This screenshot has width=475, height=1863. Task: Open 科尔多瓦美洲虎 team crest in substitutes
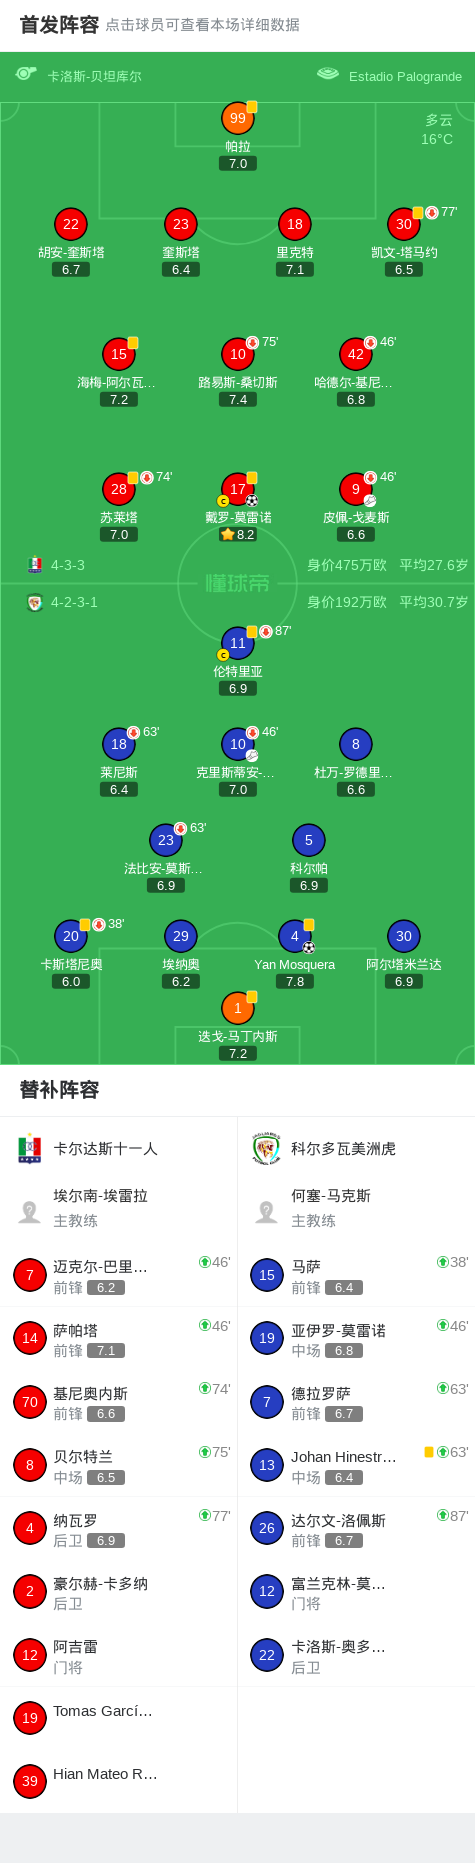(x=266, y=1149)
